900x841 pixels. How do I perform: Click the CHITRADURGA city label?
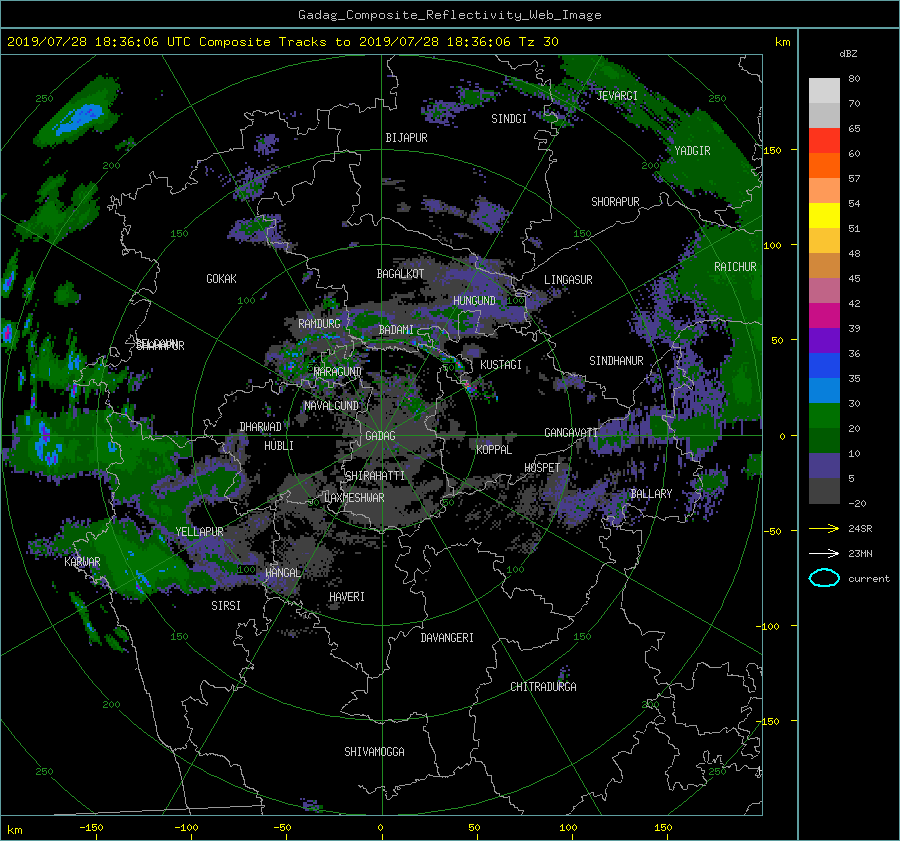click(x=543, y=687)
